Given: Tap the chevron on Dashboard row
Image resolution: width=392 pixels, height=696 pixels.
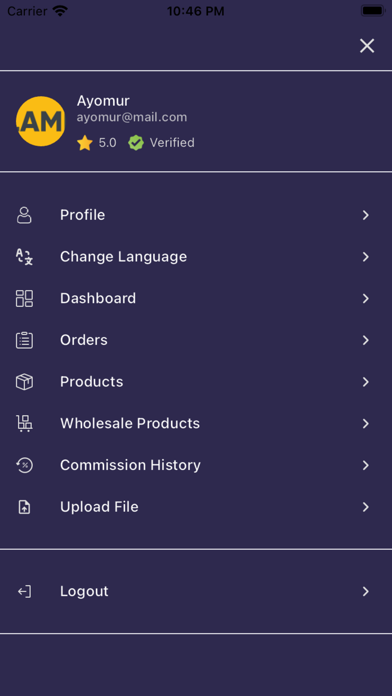Looking at the screenshot, I should tap(366, 299).
